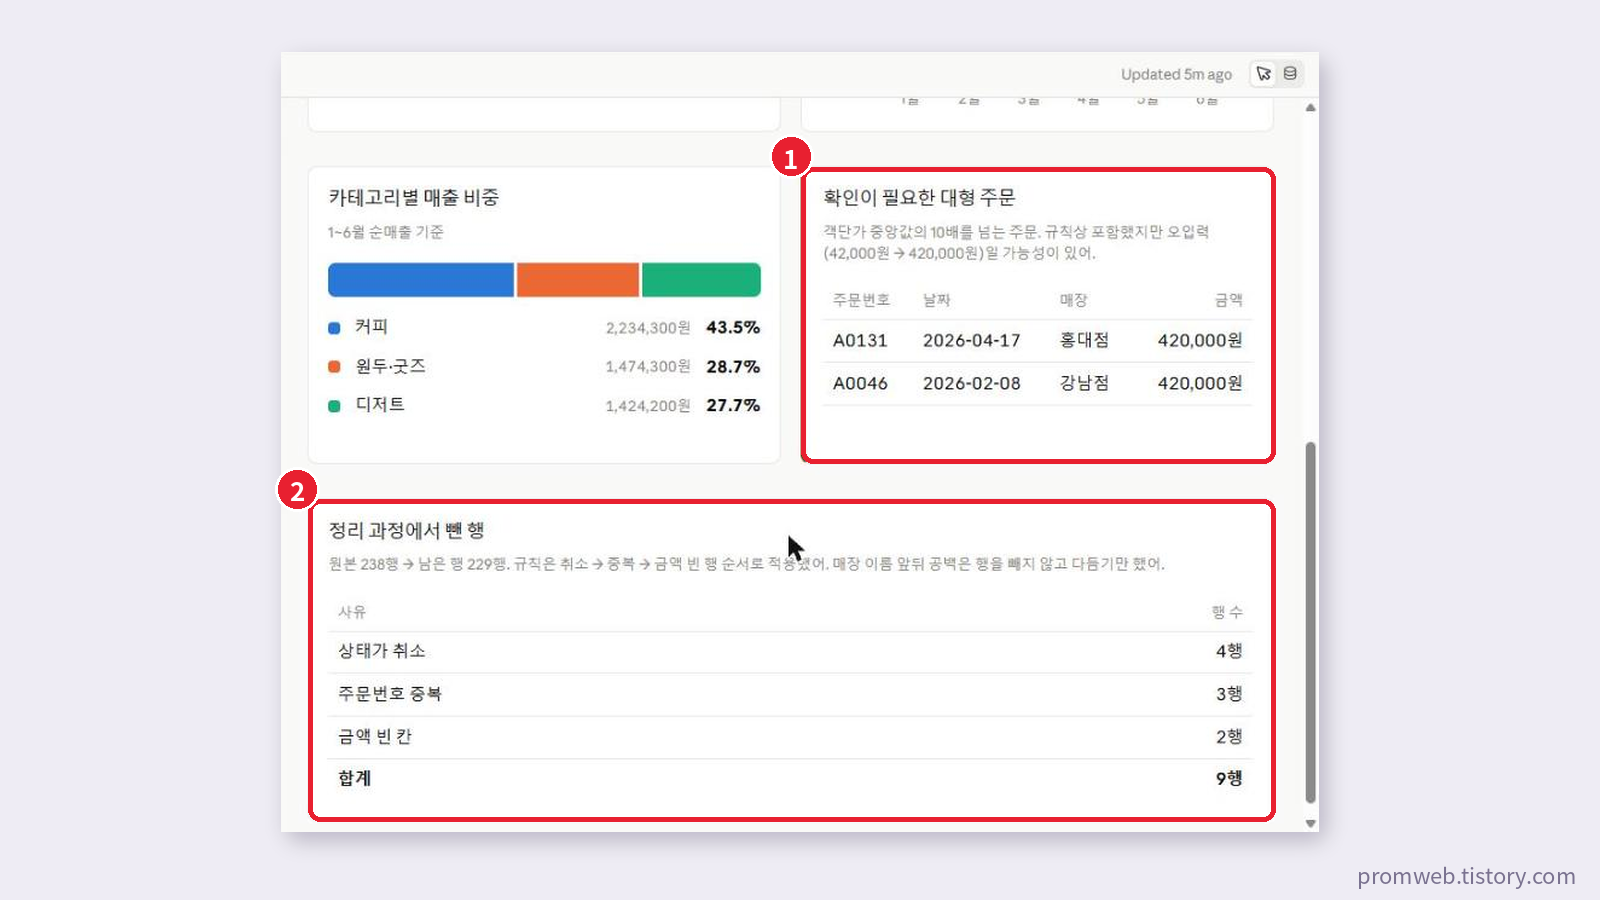Click the scrollbar down arrow
This screenshot has width=1600, height=900.
1310,823
